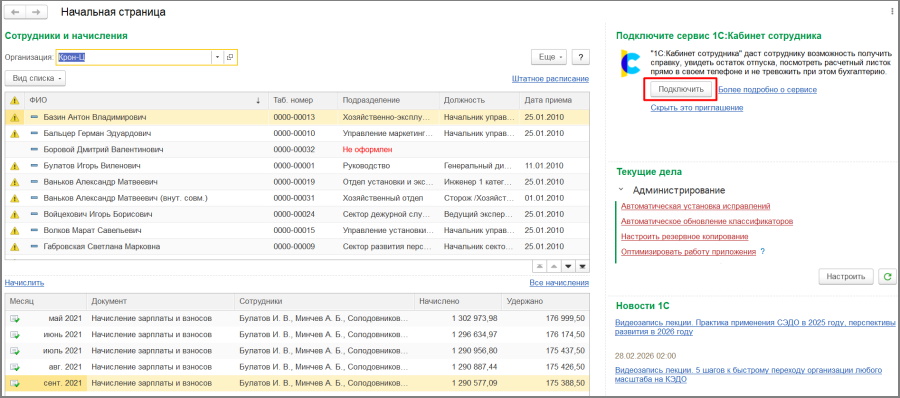Screen dimensions: 900x398
Task: Click the question mark beside Оптимизировать работу приложения
Action: 762,252
